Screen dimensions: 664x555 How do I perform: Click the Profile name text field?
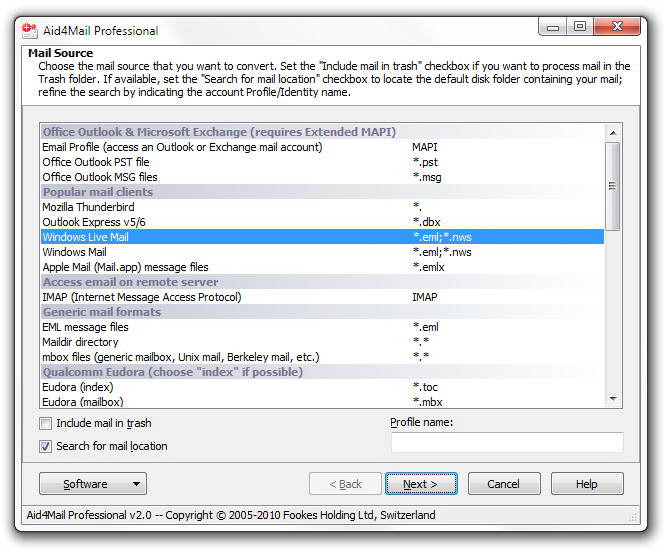point(506,443)
